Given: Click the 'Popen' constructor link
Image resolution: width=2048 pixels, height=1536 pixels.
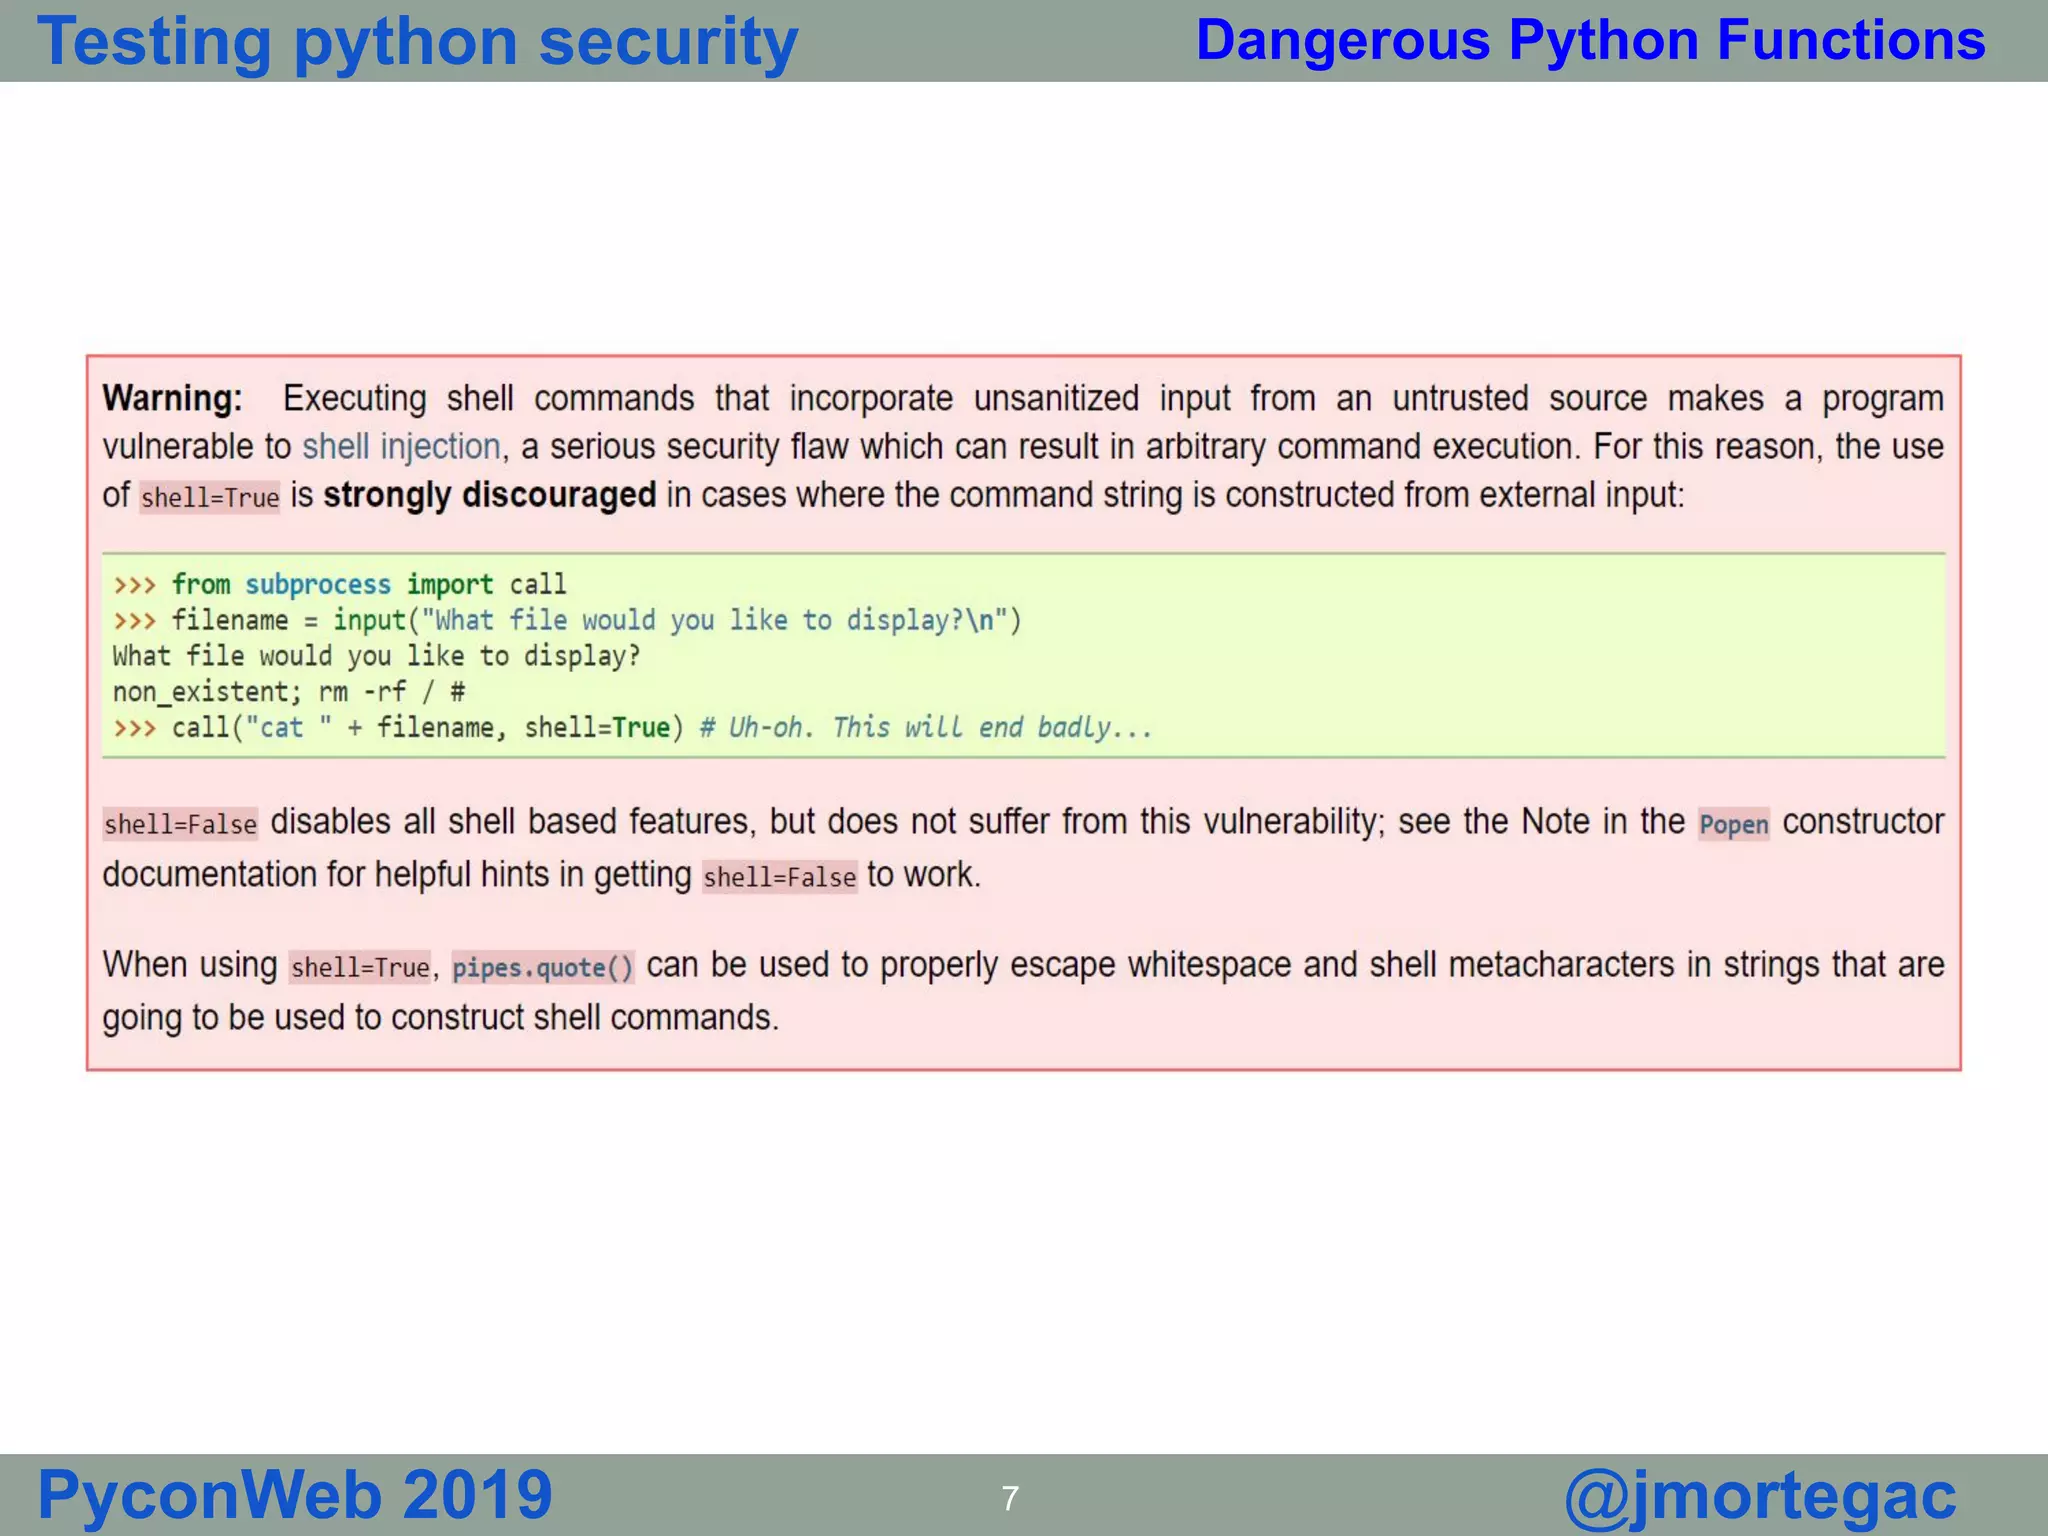Looking at the screenshot, I should (1733, 825).
